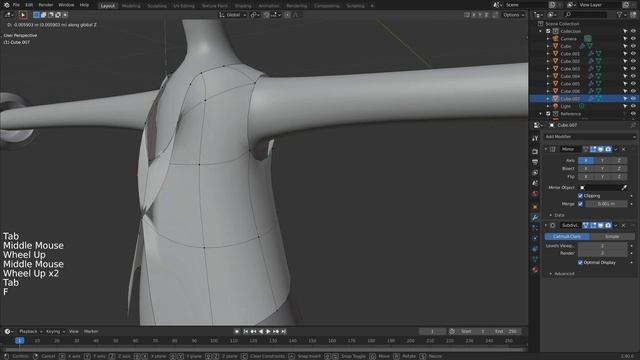Toggle Mirror modifier edit mode display icon
Image resolution: width=640 pixels, height=360 pixels.
[593, 149]
